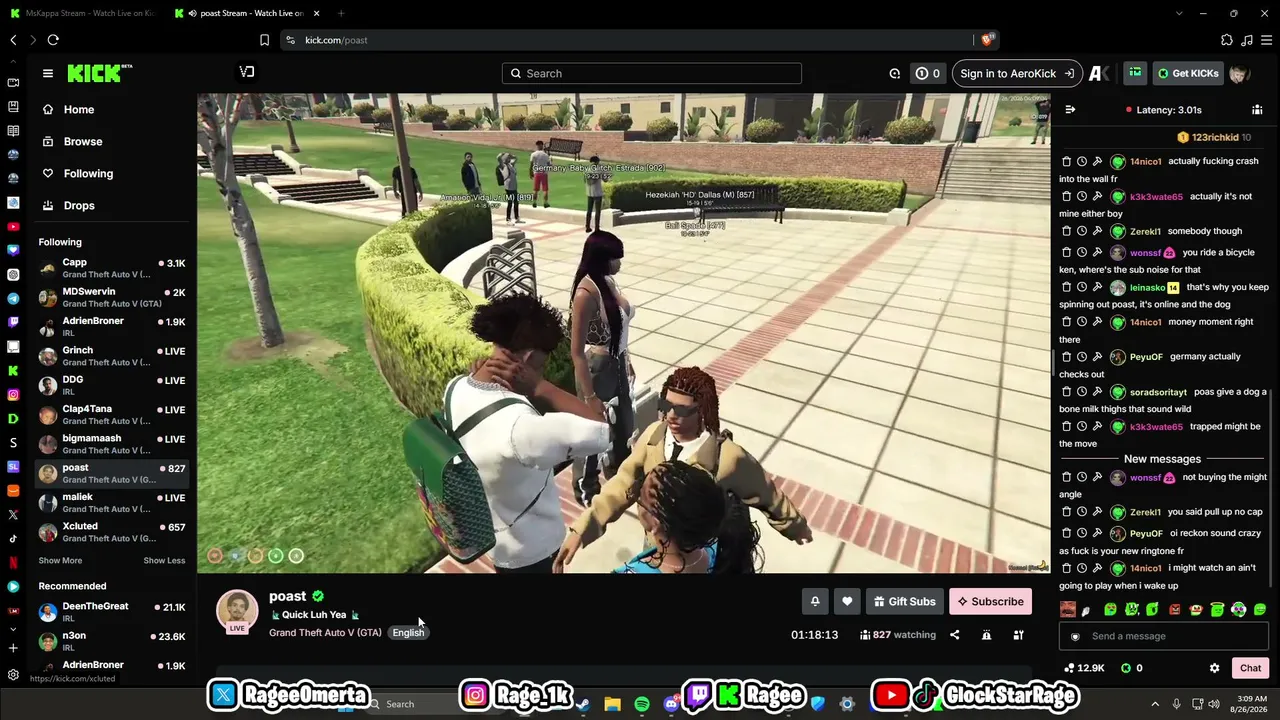The height and width of the screenshot is (720, 1280).
Task: Show hidden system tray icons
Action: pyautogui.click(x=1155, y=704)
